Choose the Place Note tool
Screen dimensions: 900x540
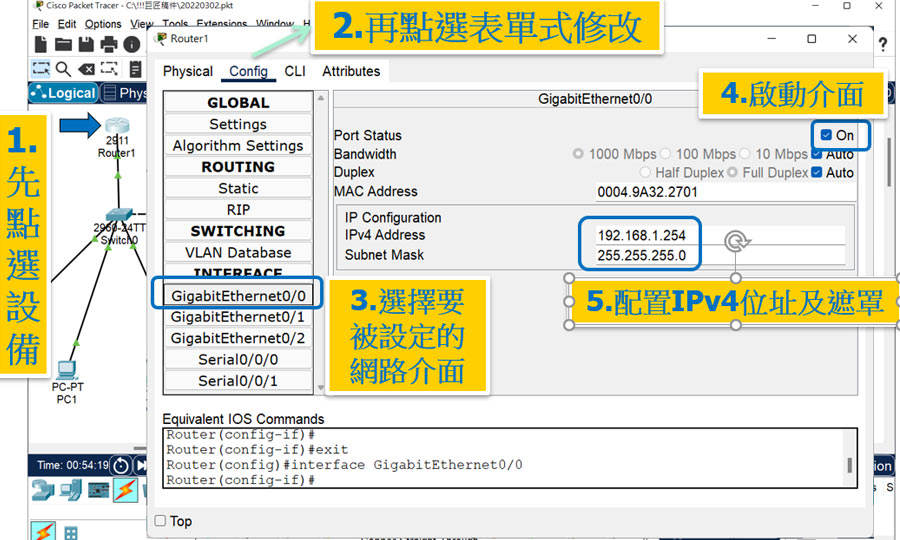pyautogui.click(x=135, y=69)
